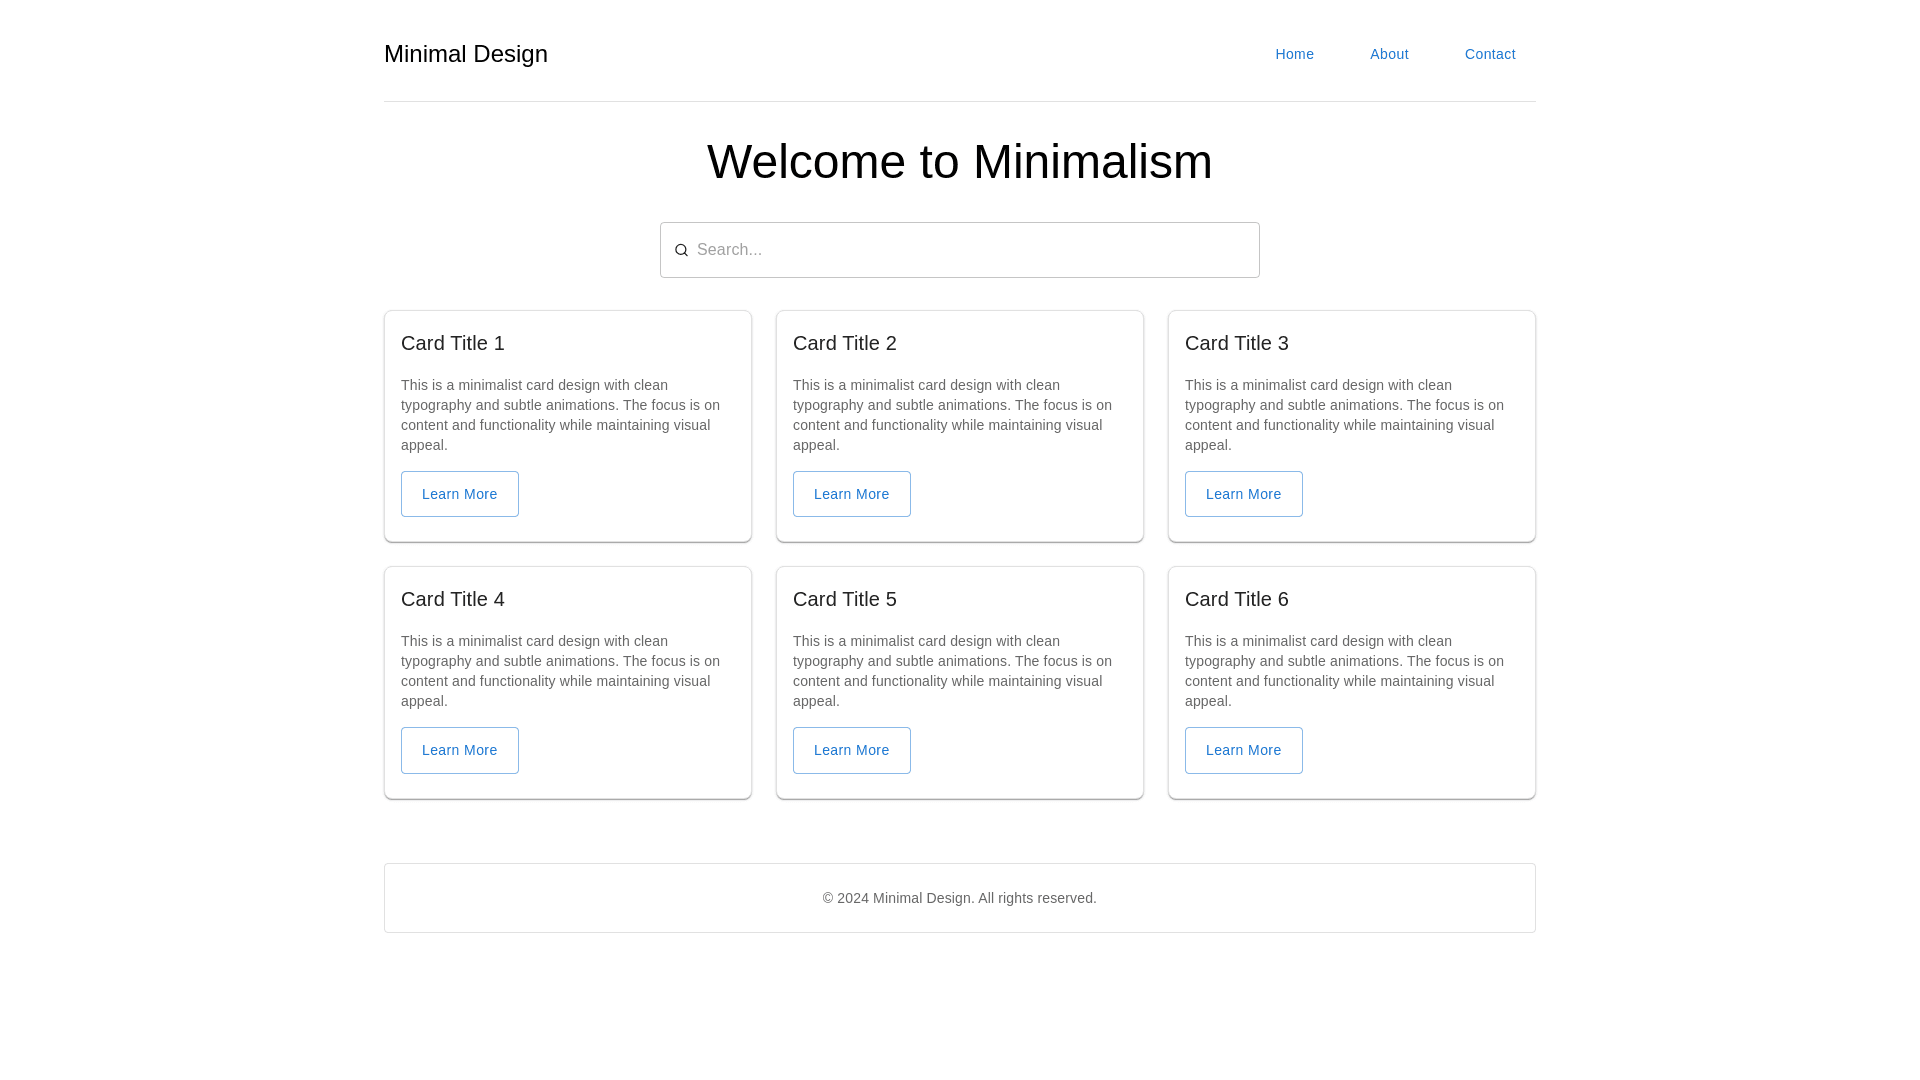
Task: Click the Welcome to Minimalism heading
Action: [x=960, y=162]
